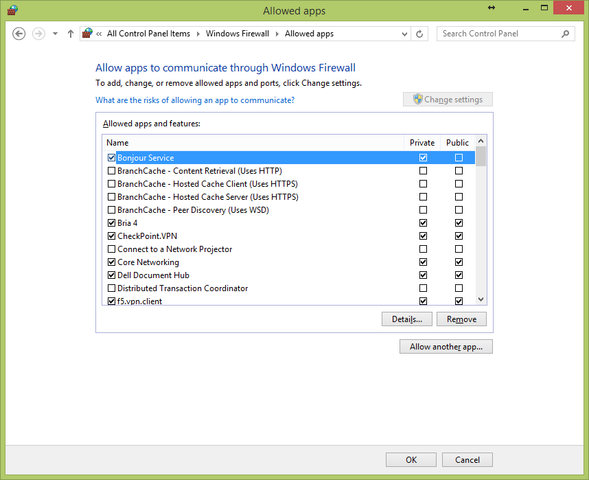Screen dimensions: 589x480
Task: Click Allow another app button
Action: point(446,347)
